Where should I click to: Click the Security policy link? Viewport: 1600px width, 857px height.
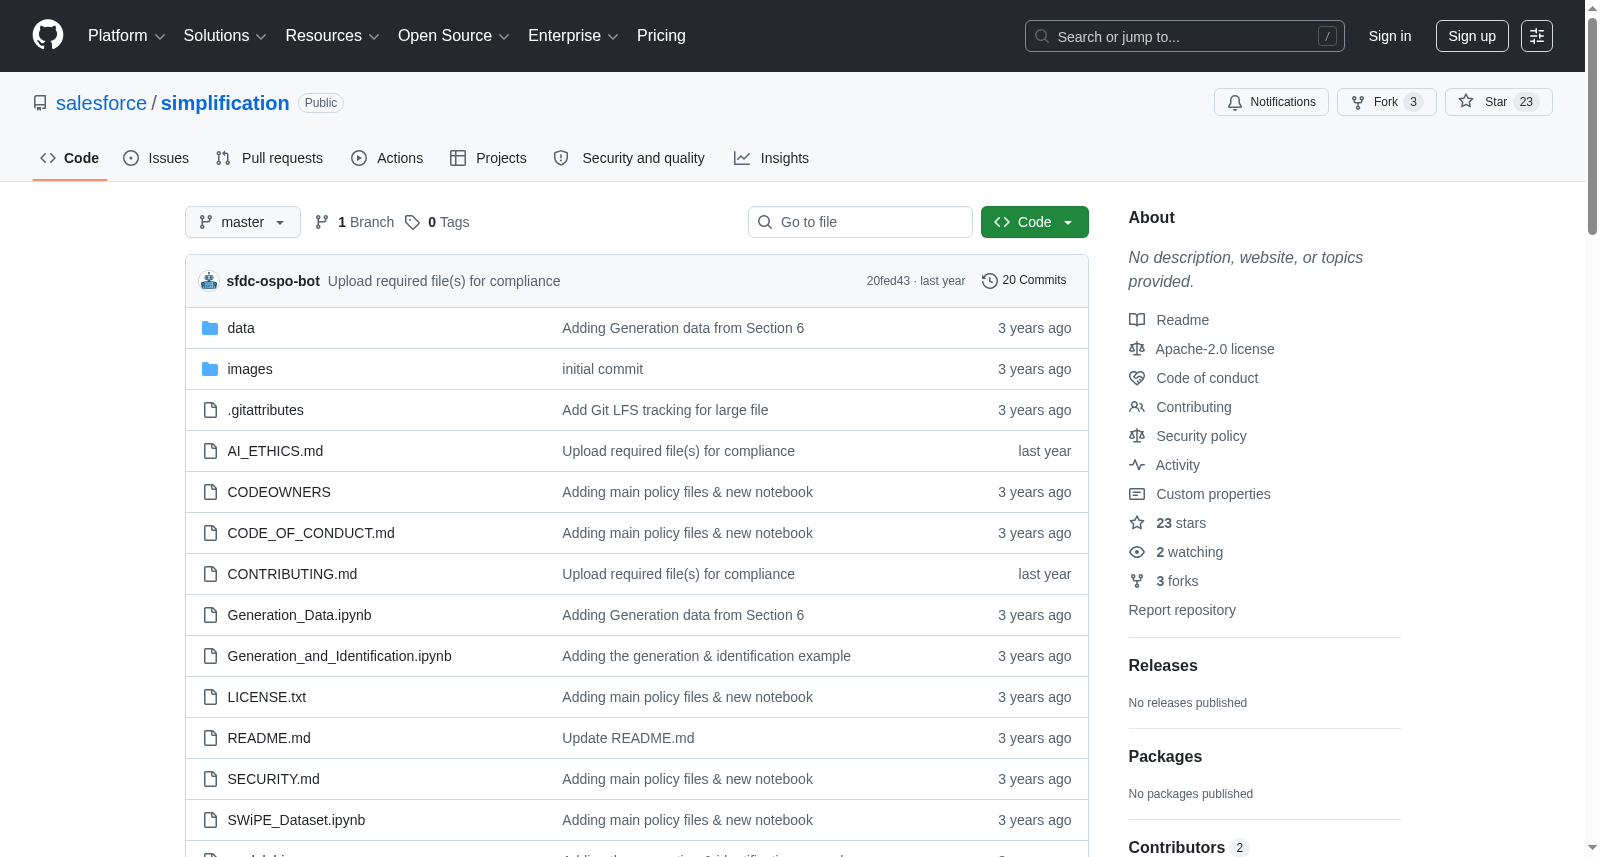[x=1201, y=436]
